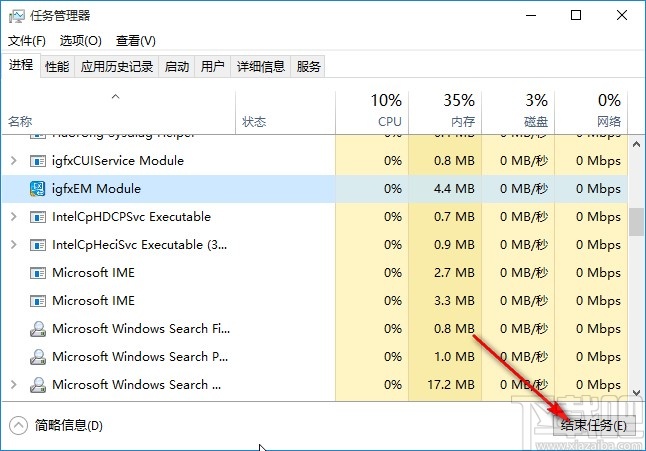Screen dimensions: 646x451
Task: Click the IntelCpHDCPSvc Executable process icon
Action: (37, 217)
